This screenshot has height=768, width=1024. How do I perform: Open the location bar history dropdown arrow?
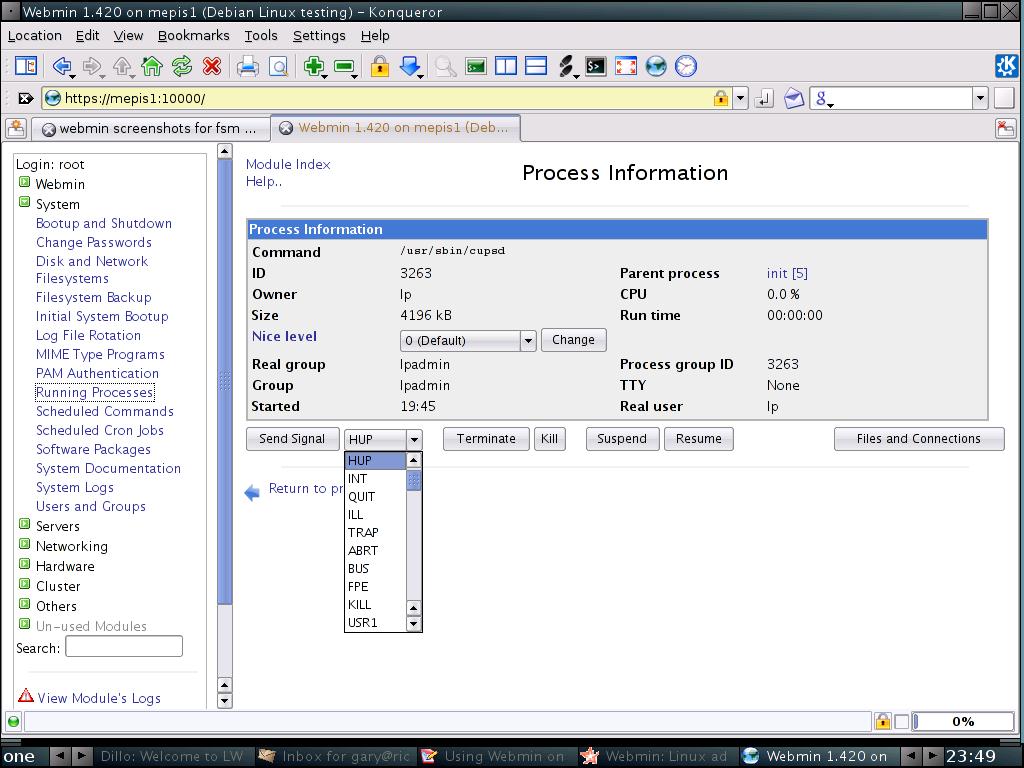tap(740, 99)
